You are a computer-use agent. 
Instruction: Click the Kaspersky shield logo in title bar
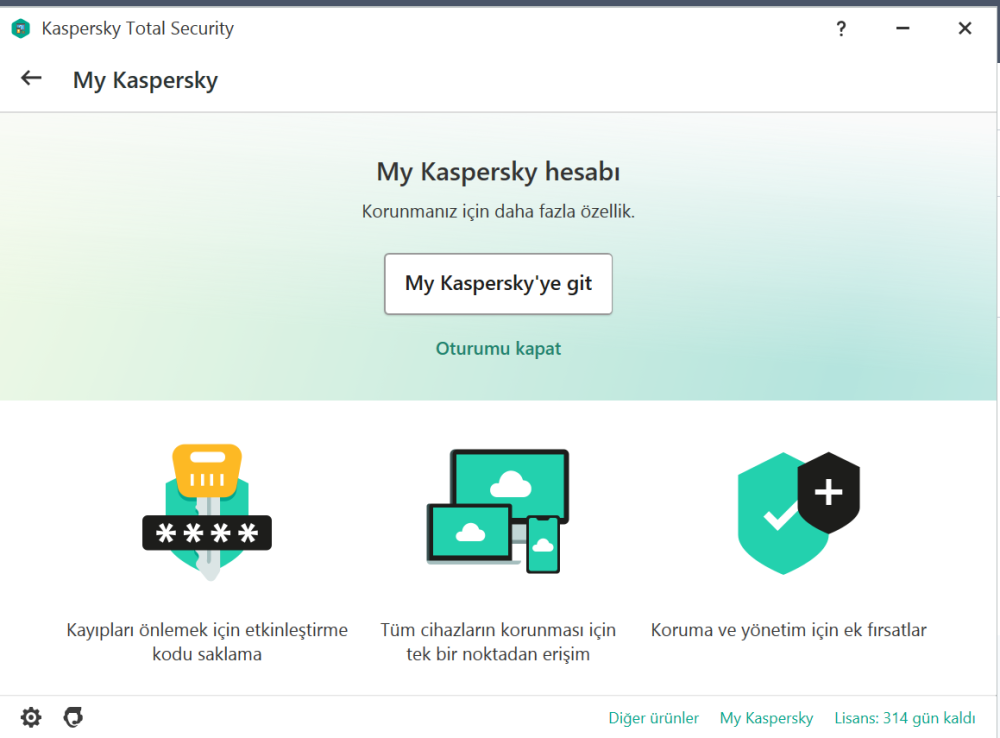[x=20, y=29]
